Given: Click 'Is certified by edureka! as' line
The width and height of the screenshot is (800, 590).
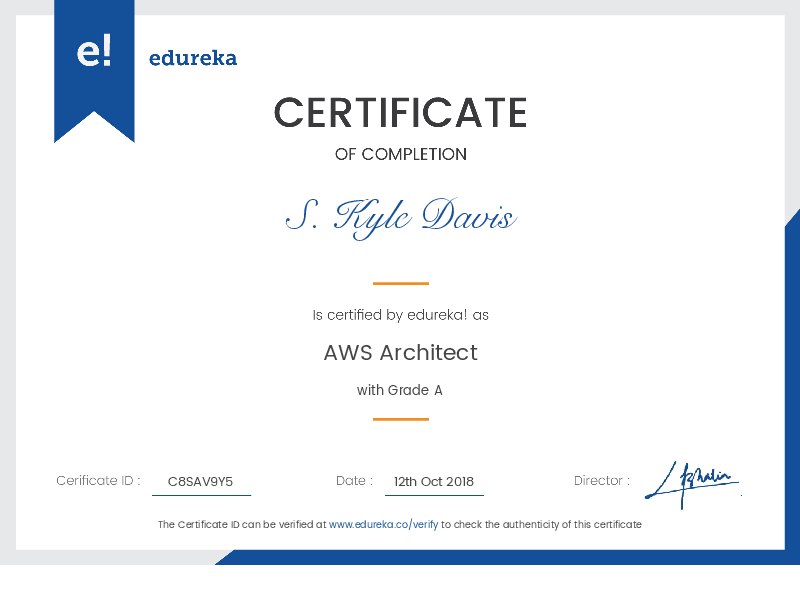Looking at the screenshot, I should [401, 315].
